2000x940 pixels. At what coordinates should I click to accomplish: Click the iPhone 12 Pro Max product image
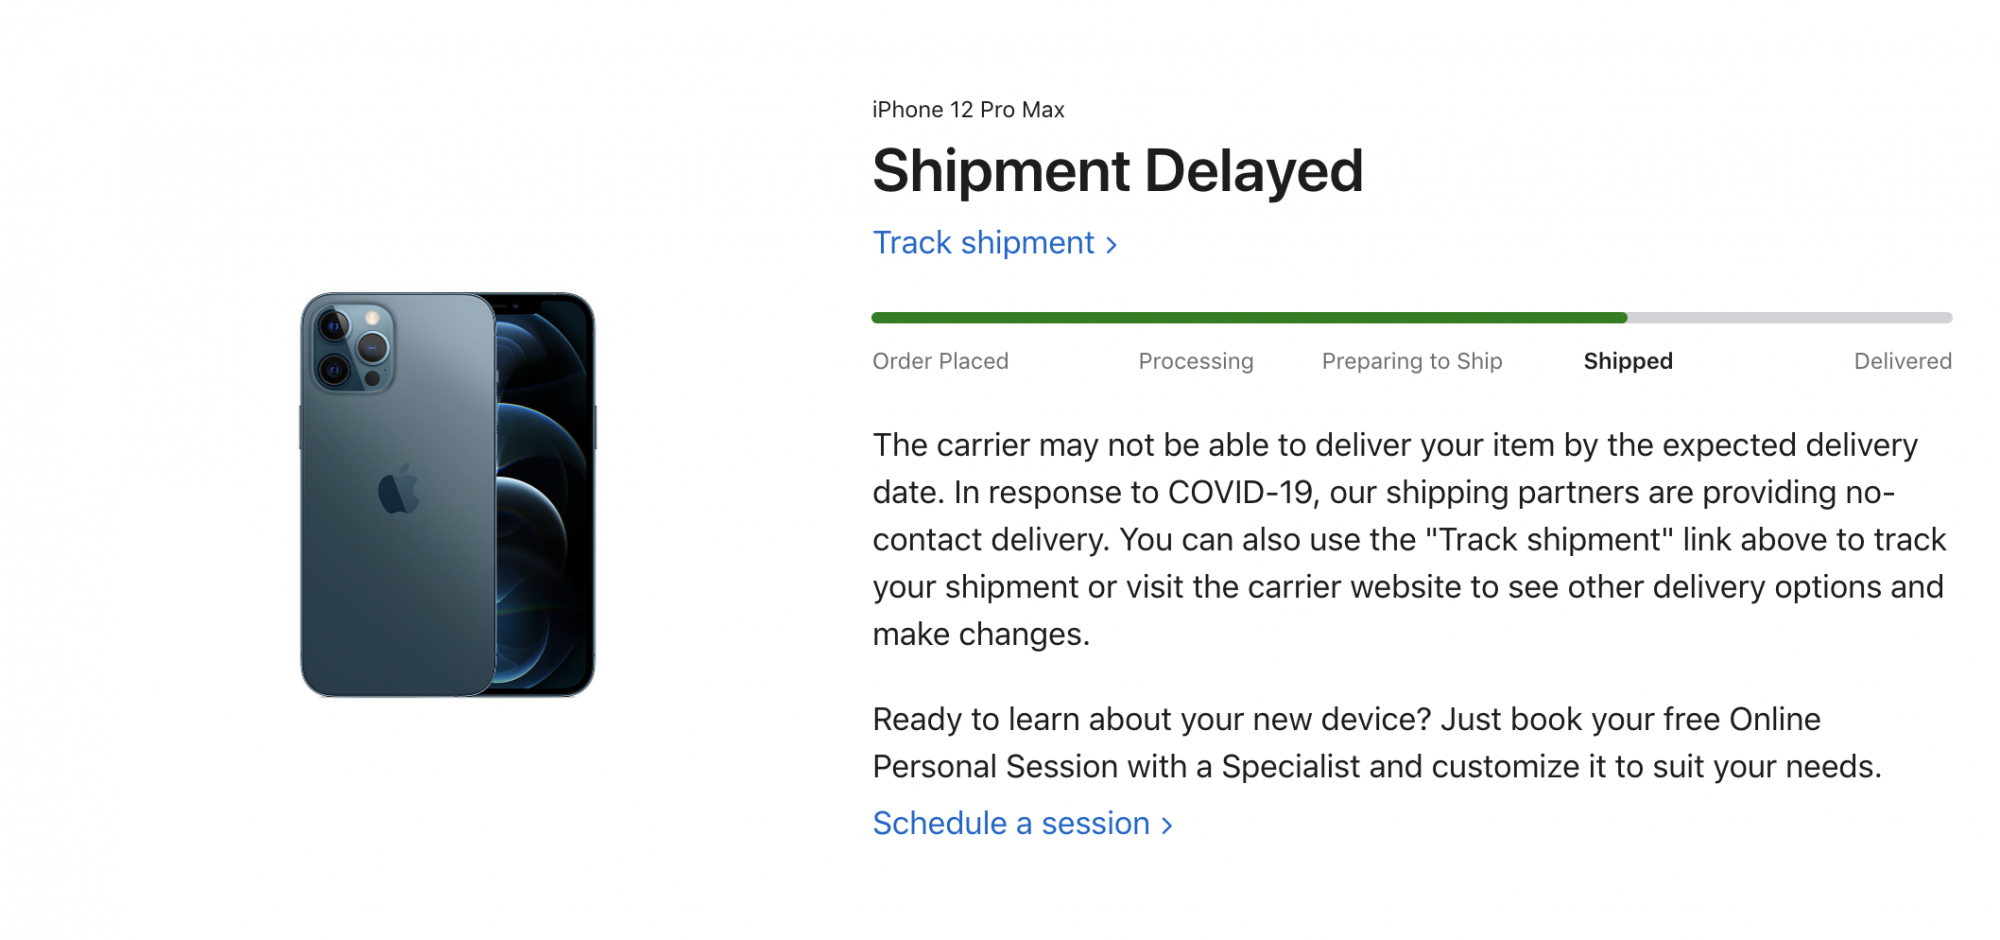(447, 495)
